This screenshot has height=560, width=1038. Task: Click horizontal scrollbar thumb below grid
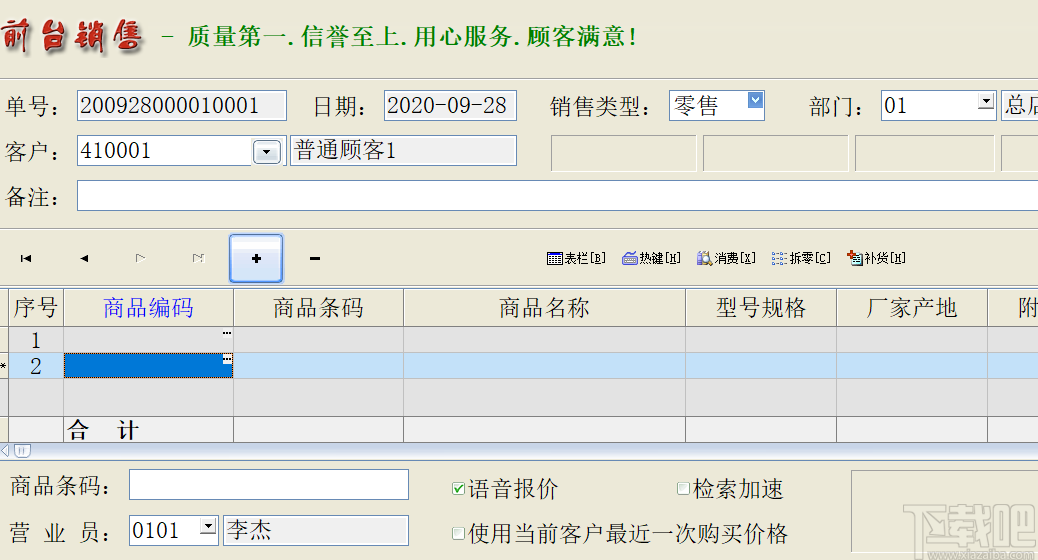22,451
